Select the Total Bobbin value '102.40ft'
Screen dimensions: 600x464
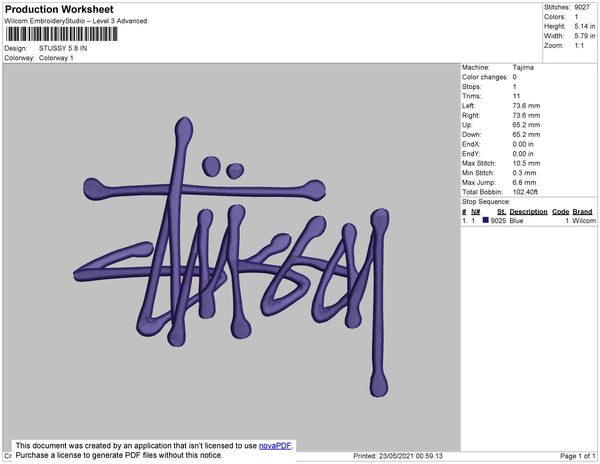point(525,192)
